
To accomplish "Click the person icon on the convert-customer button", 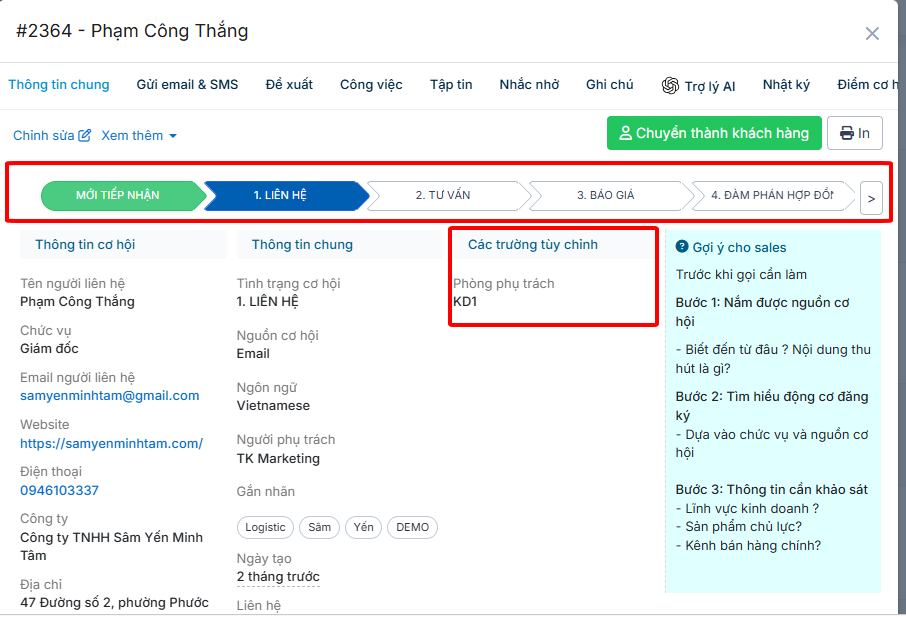I will pyautogui.click(x=625, y=133).
